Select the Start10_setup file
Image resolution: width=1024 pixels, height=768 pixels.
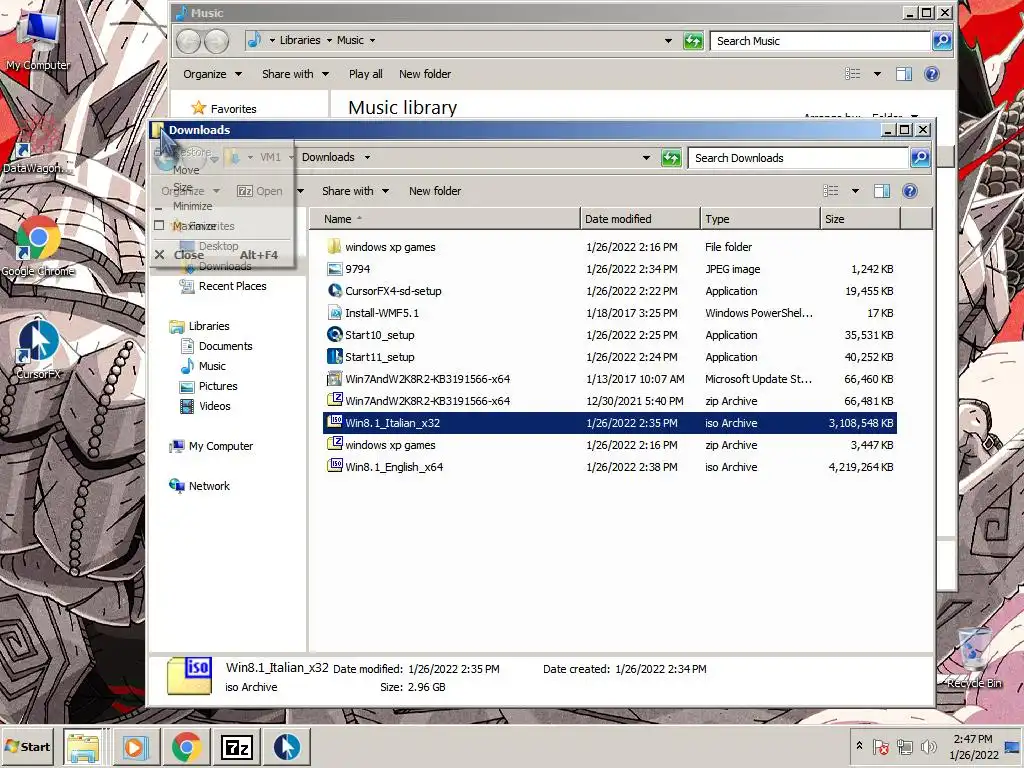pyautogui.click(x=609, y=335)
